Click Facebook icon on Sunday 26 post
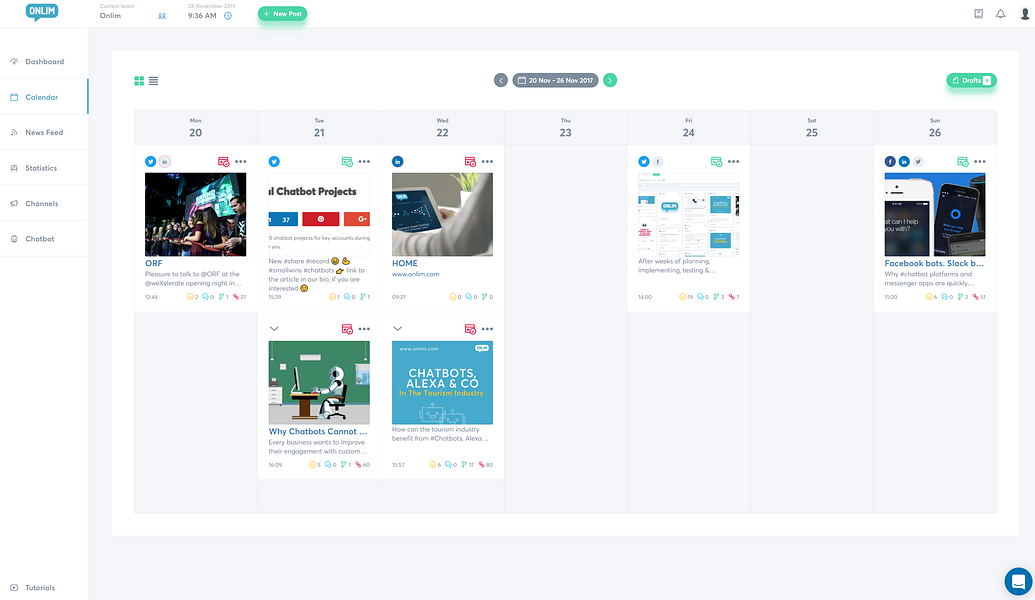 coord(890,162)
